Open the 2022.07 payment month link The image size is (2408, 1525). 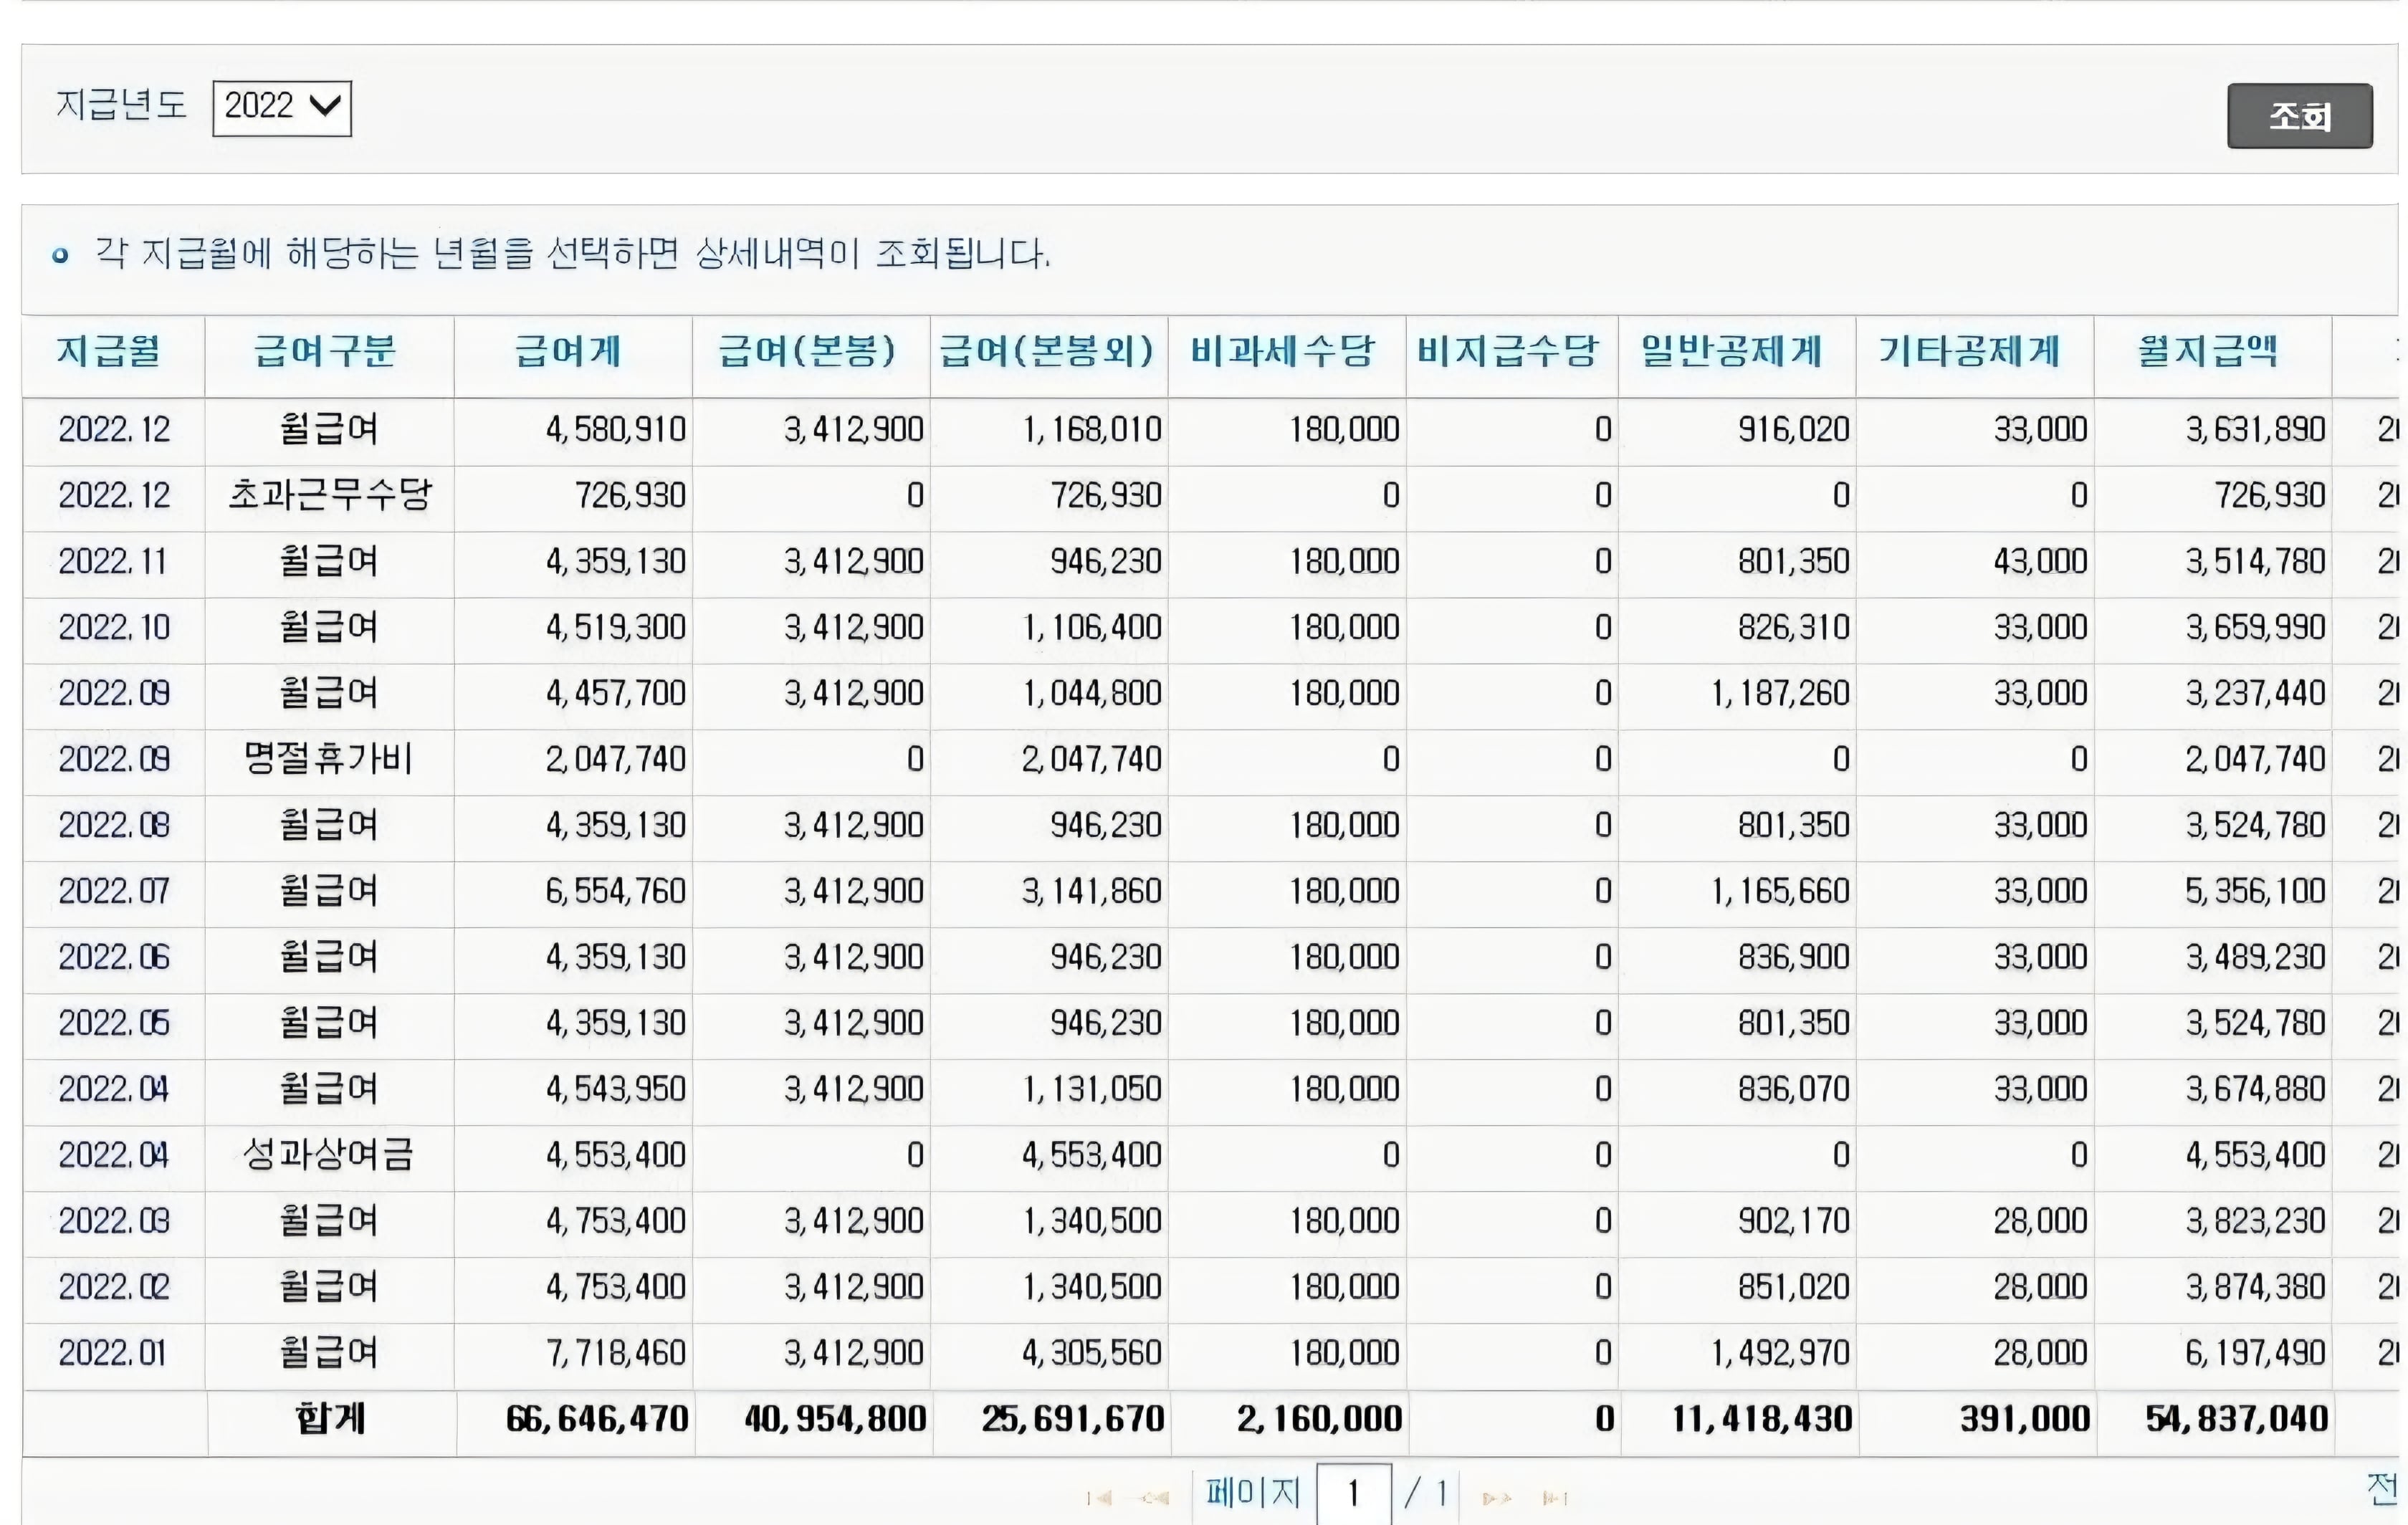pyautogui.click(x=114, y=892)
